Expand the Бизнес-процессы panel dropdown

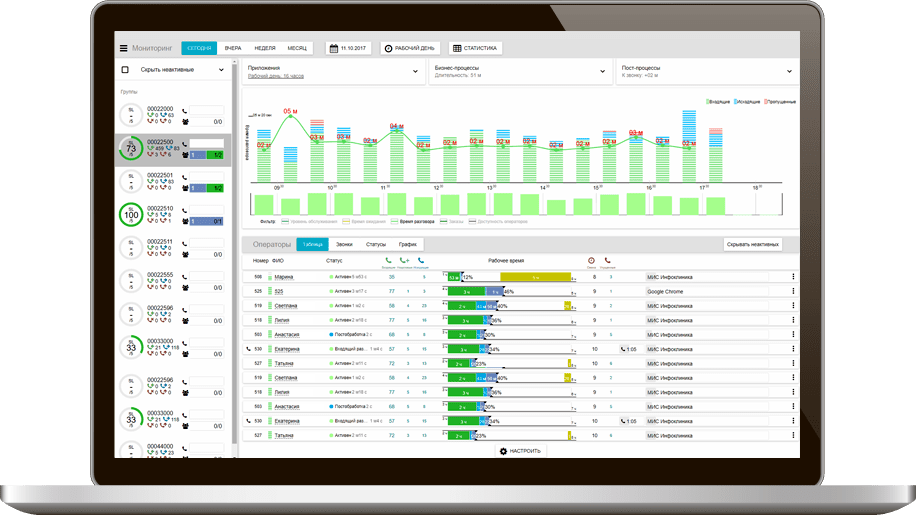[x=602, y=71]
